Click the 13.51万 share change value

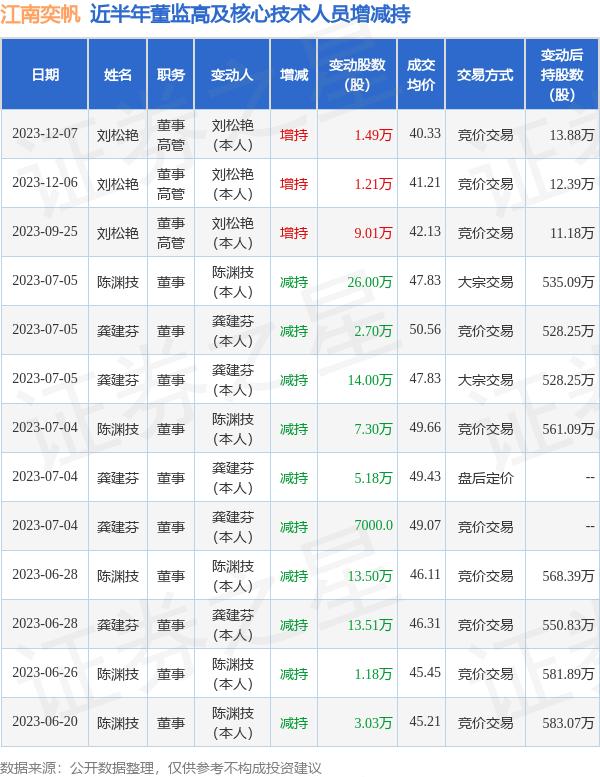(370, 625)
